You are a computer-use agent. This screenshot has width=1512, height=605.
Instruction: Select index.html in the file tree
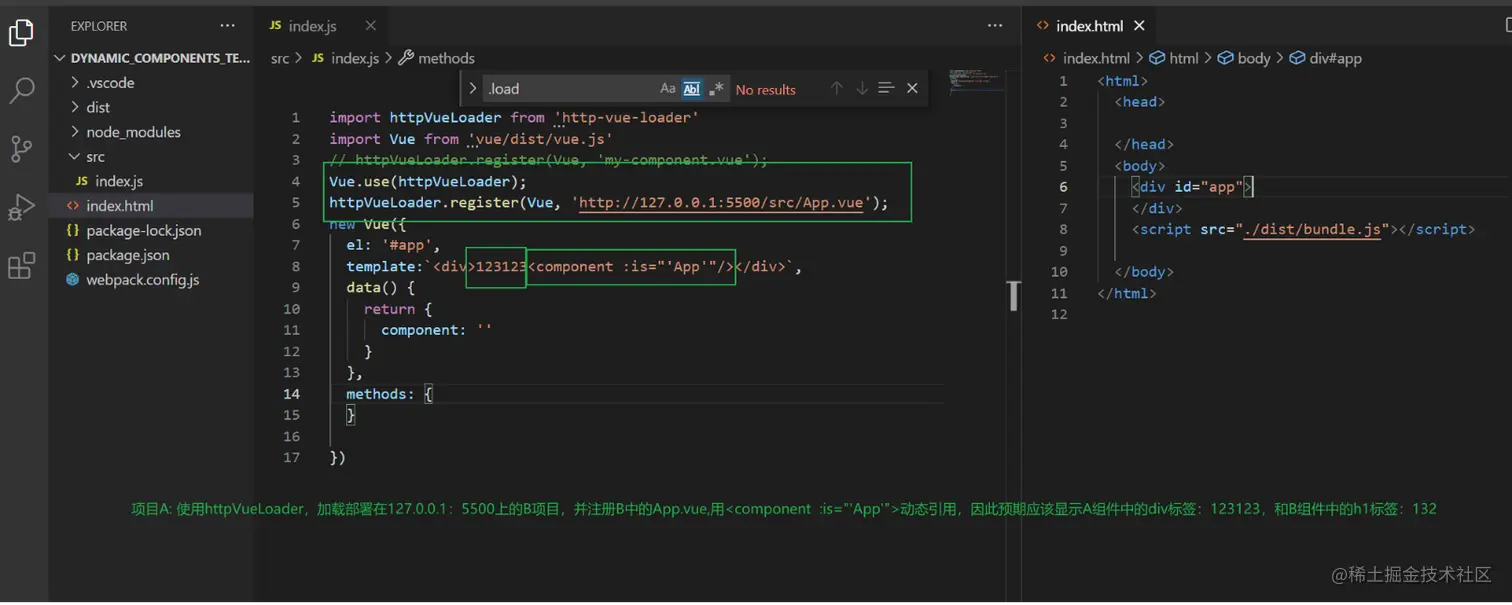pos(152,206)
